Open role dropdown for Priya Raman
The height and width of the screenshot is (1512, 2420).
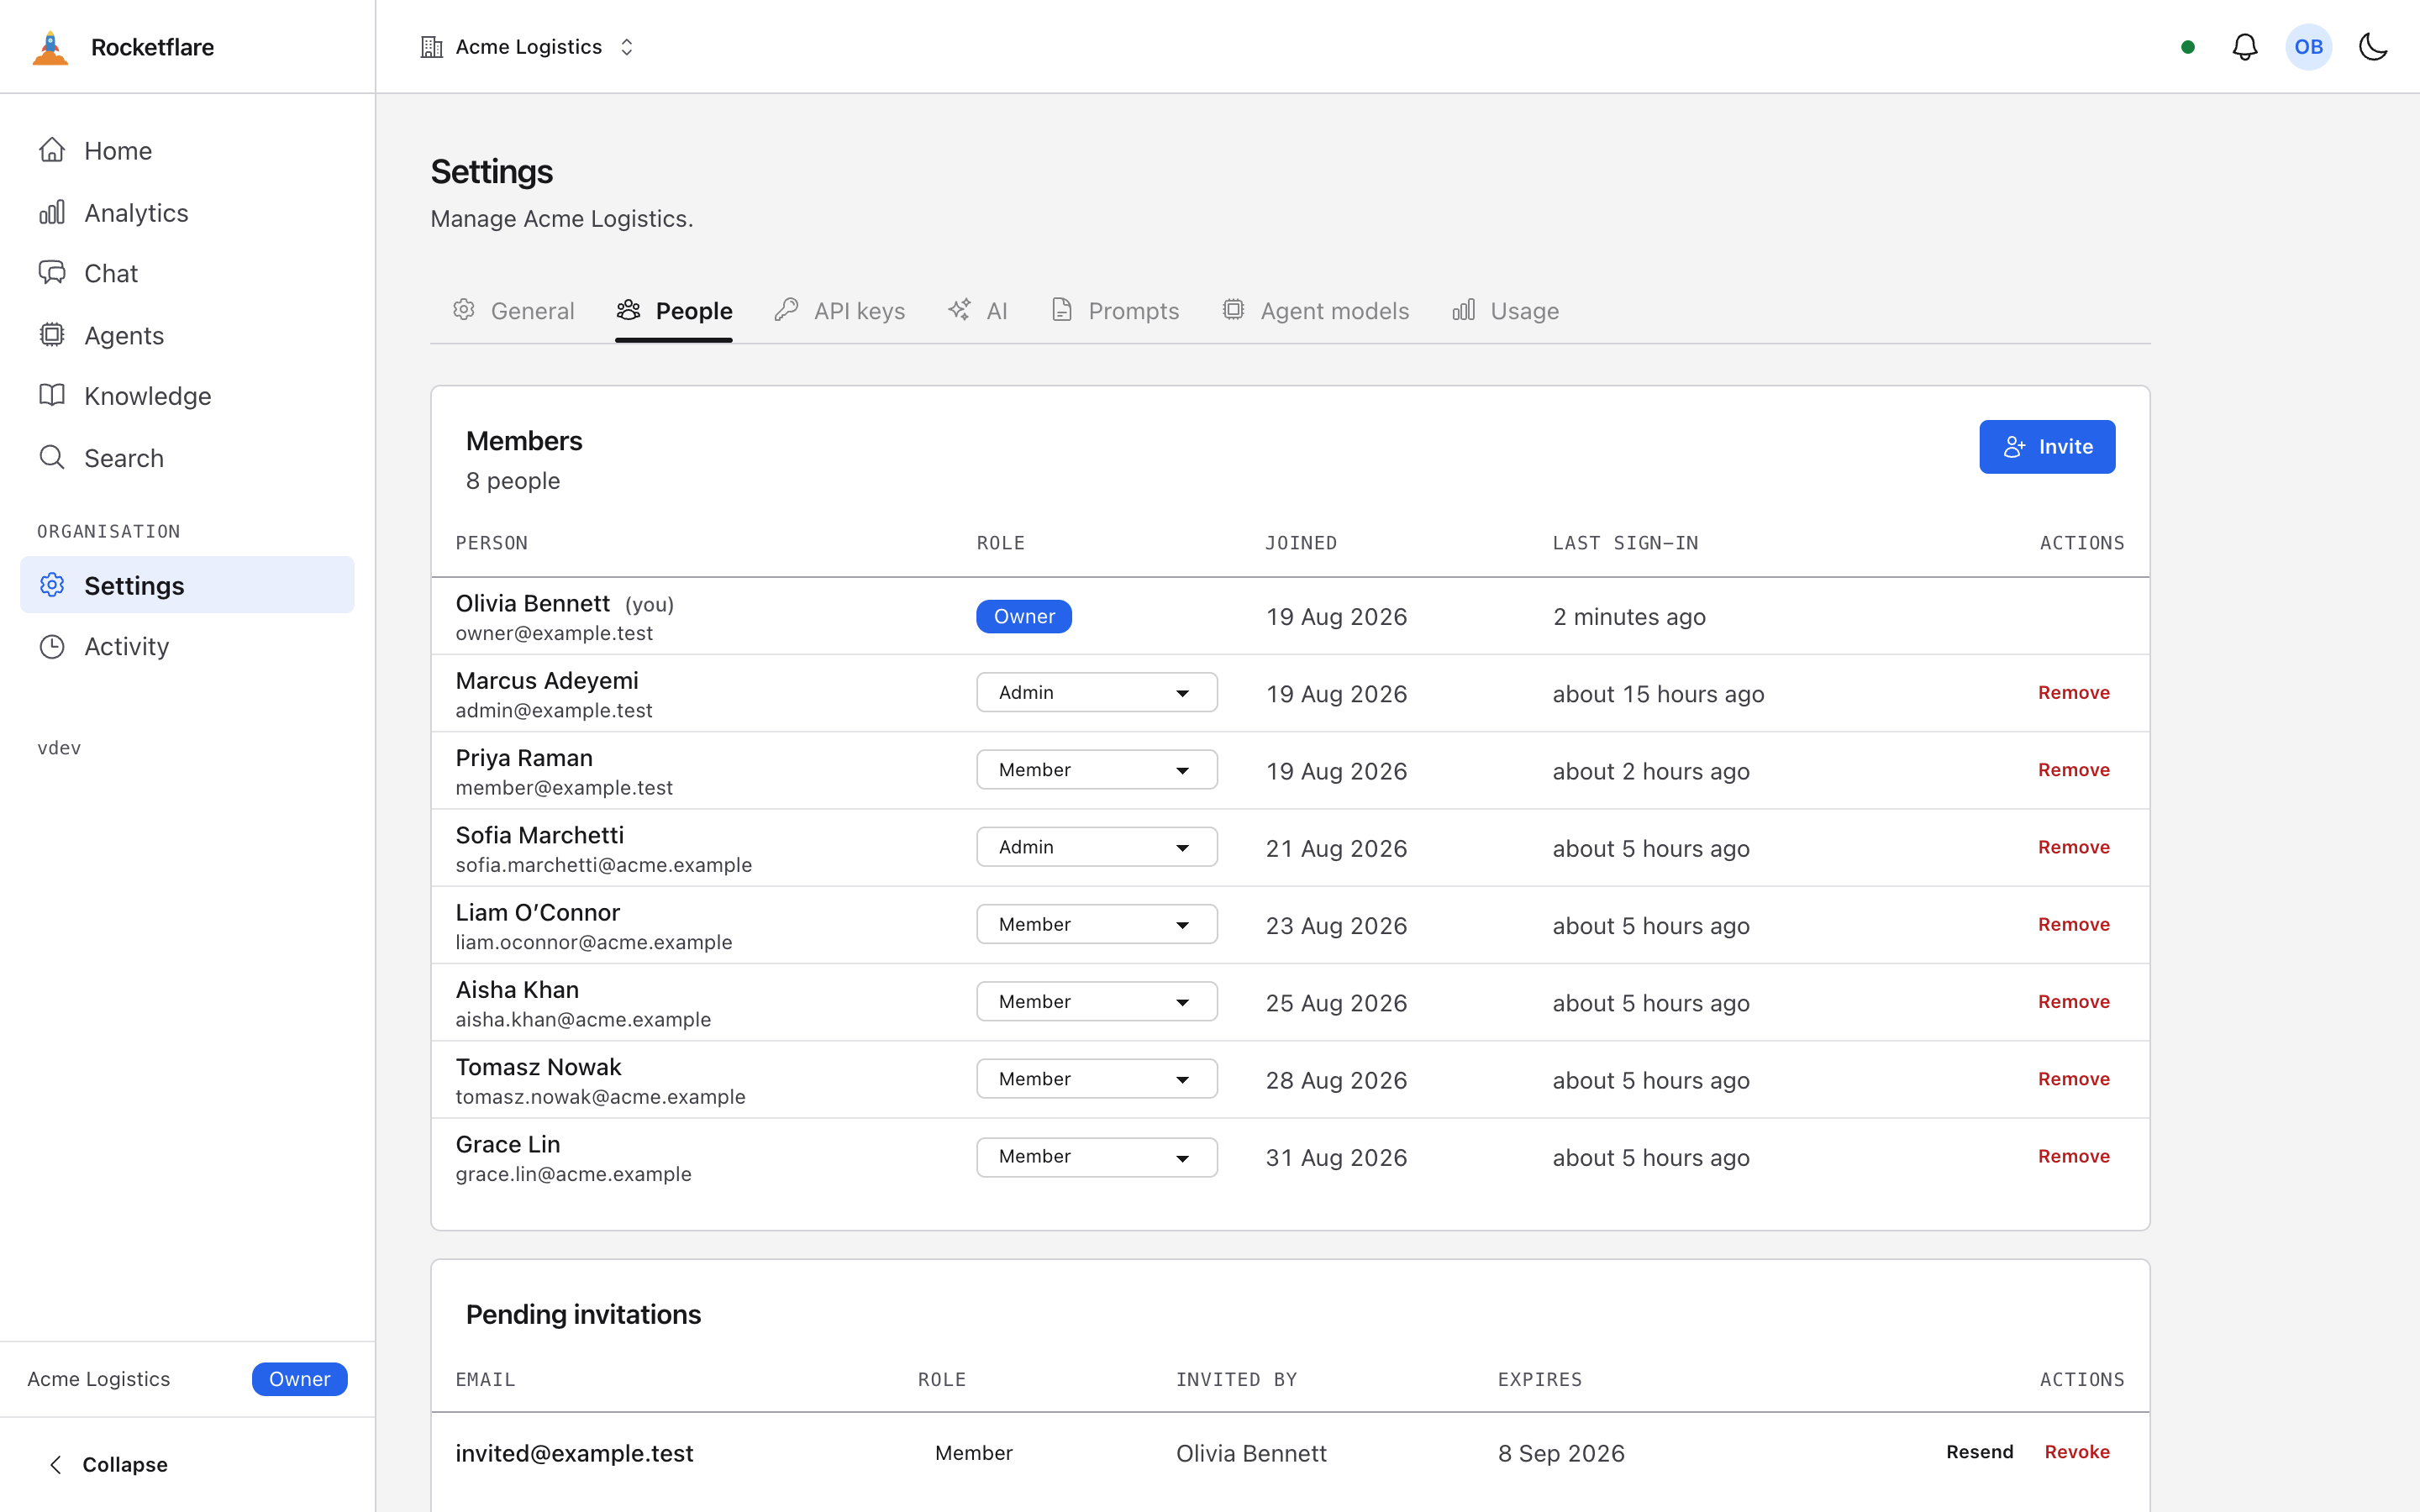(x=1097, y=770)
